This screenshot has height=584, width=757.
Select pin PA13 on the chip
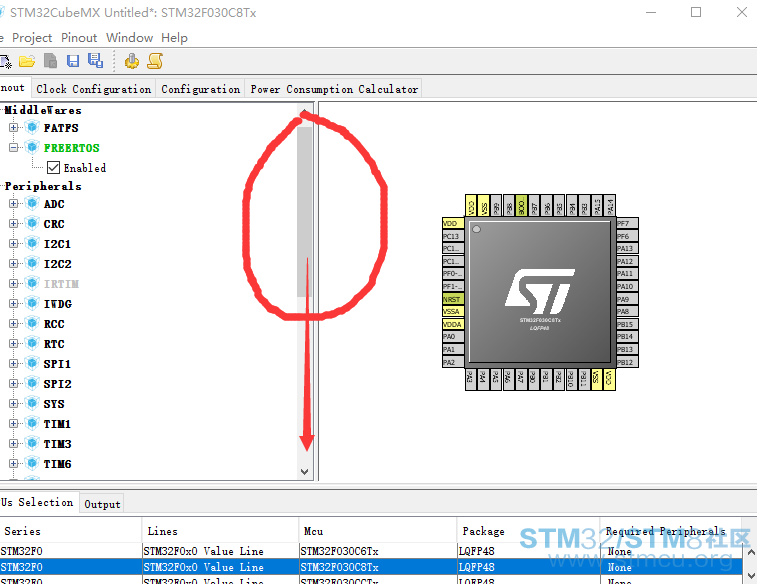point(627,249)
